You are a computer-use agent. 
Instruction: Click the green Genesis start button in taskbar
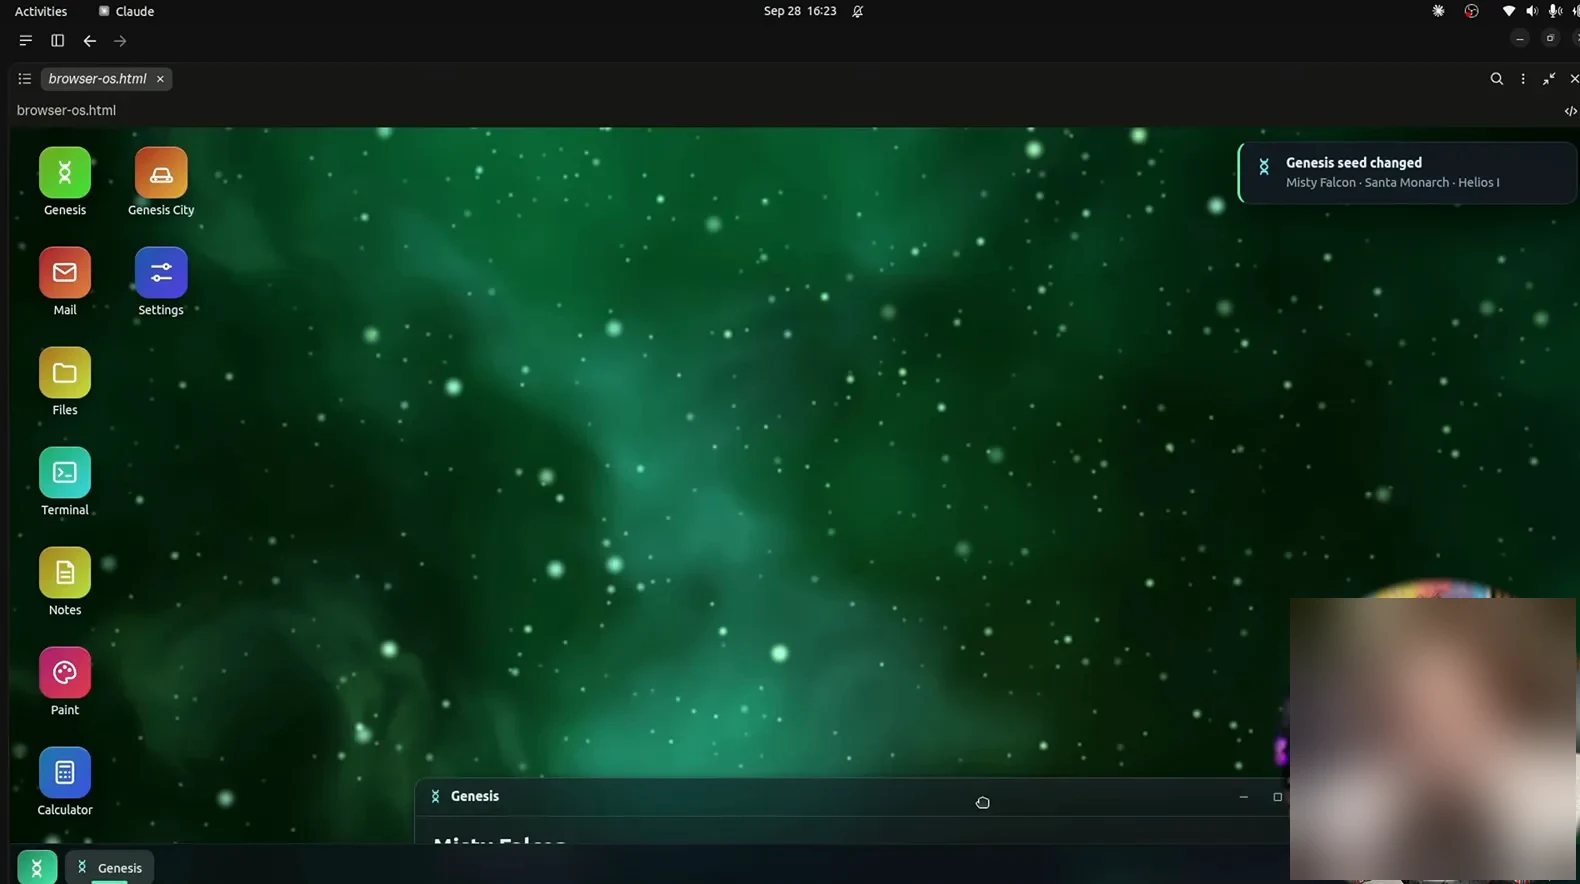tap(37, 867)
